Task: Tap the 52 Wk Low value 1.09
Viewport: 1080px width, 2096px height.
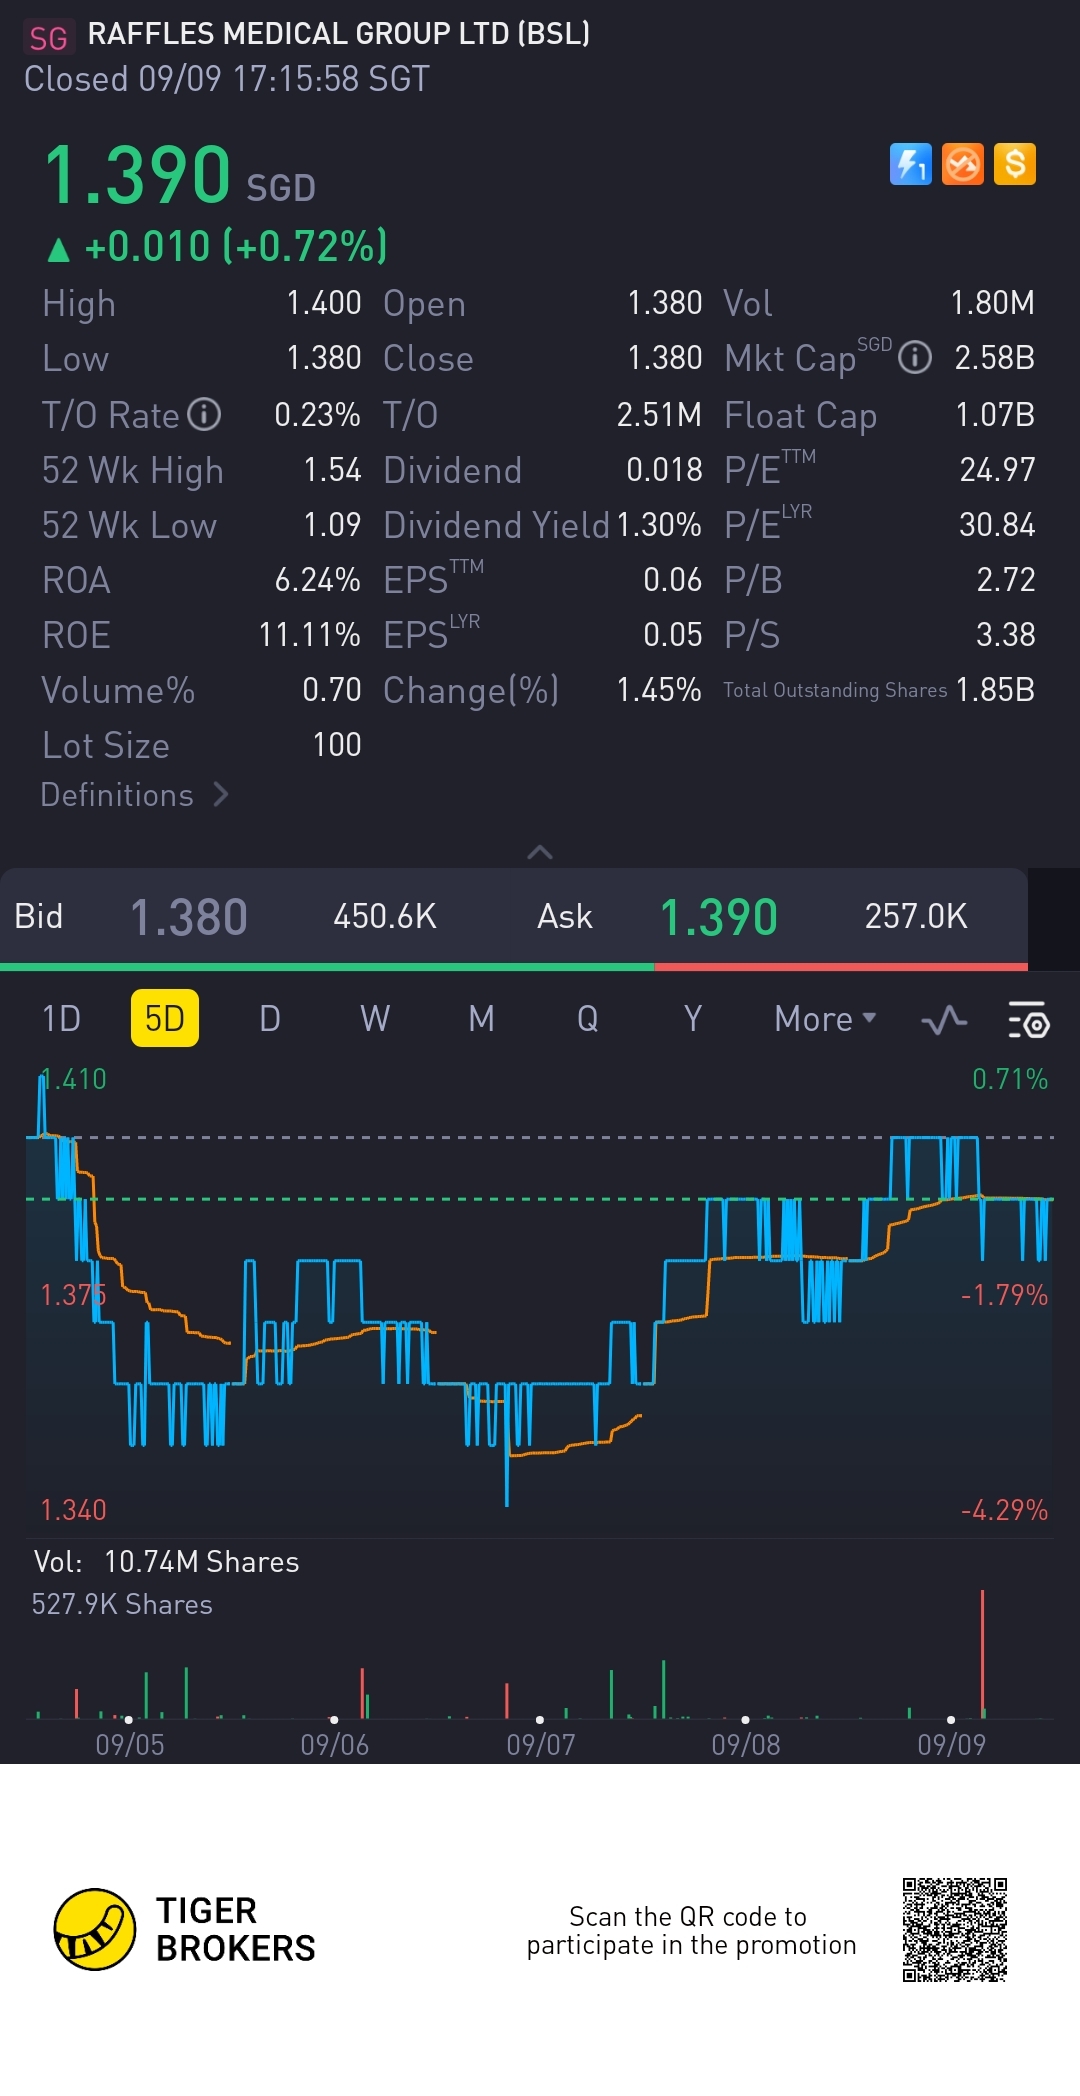Action: (x=332, y=525)
